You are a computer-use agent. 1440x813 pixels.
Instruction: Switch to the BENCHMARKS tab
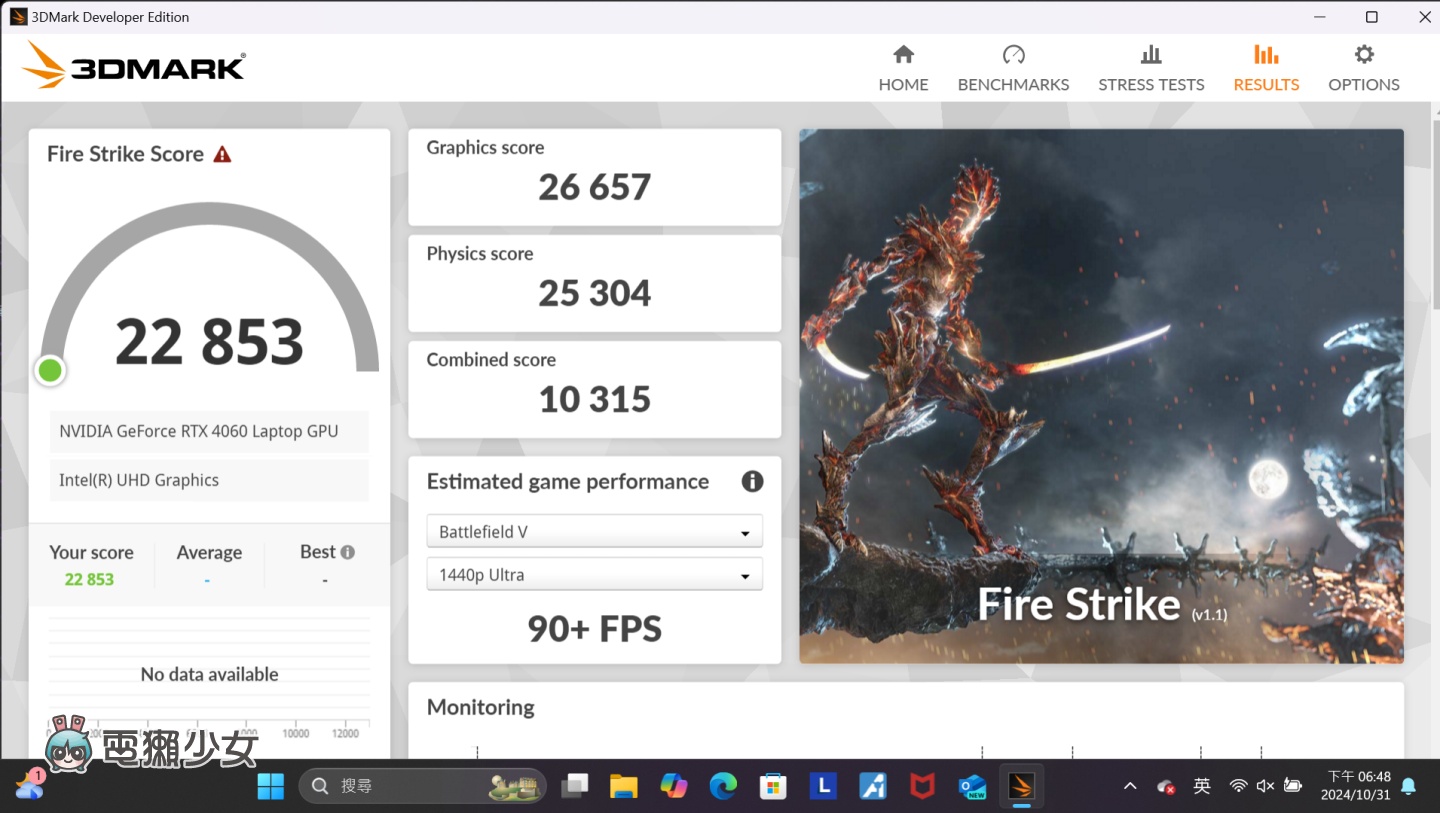click(x=1013, y=69)
